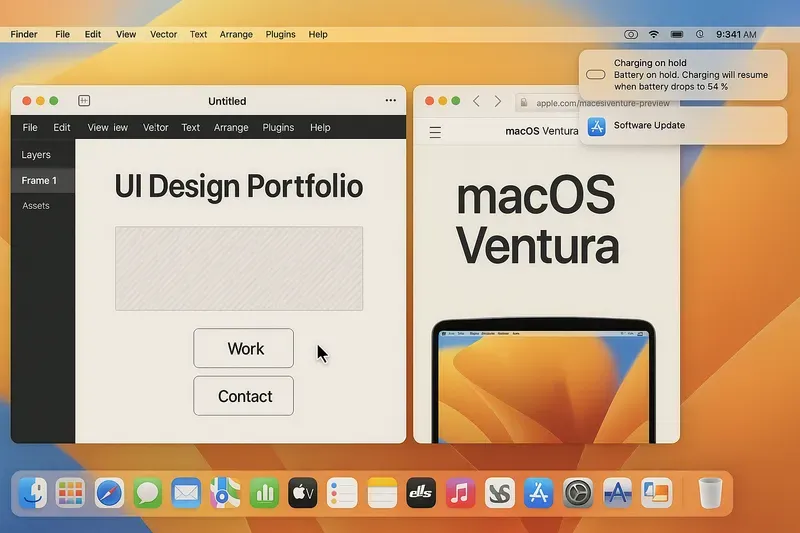Click the 9:341 AM clock in menu bar
This screenshot has height=533, width=800.
click(736, 34)
